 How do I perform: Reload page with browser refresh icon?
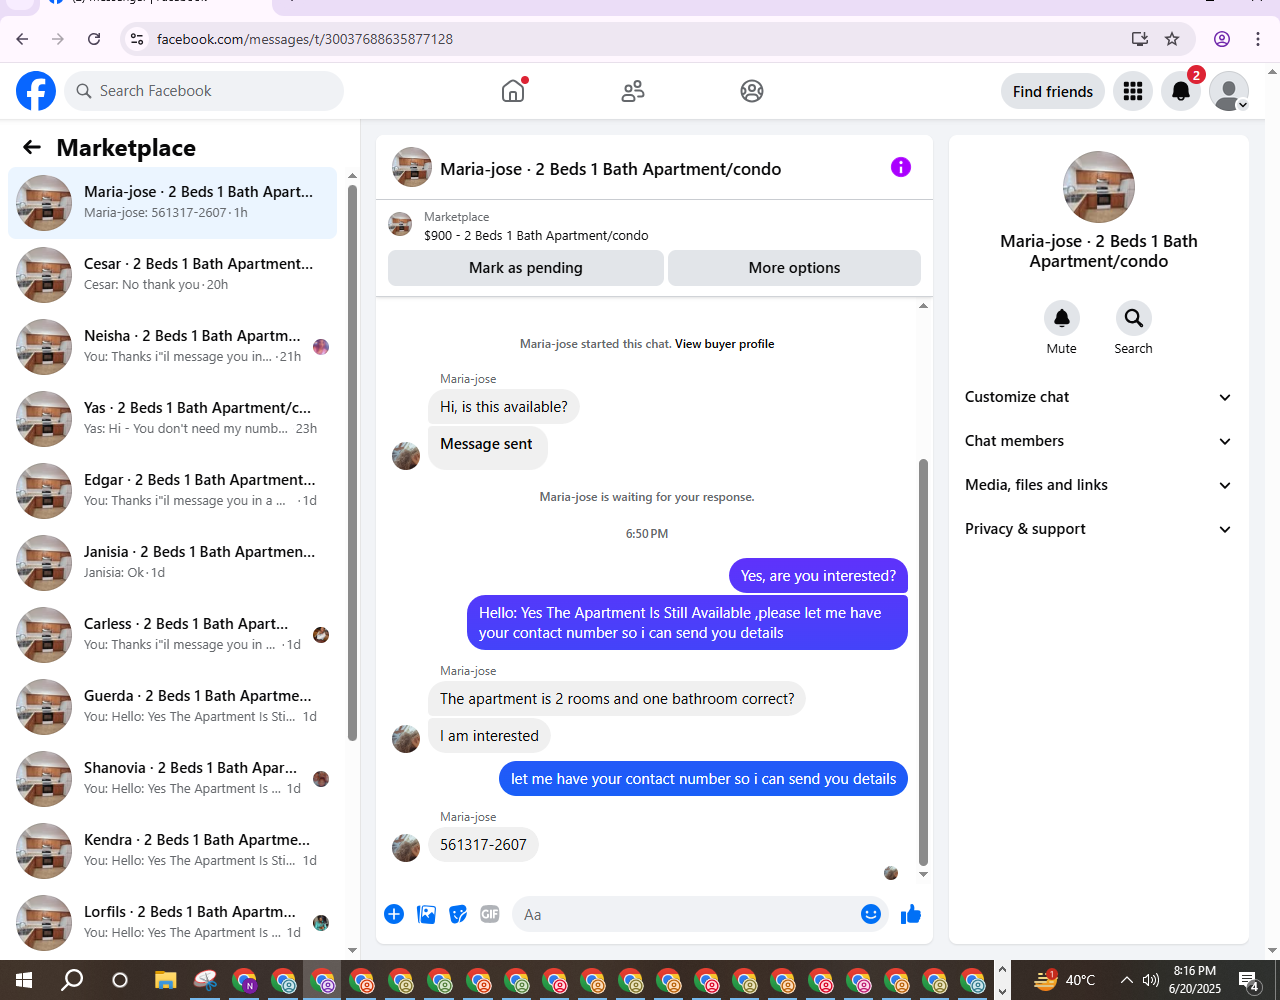pos(94,39)
